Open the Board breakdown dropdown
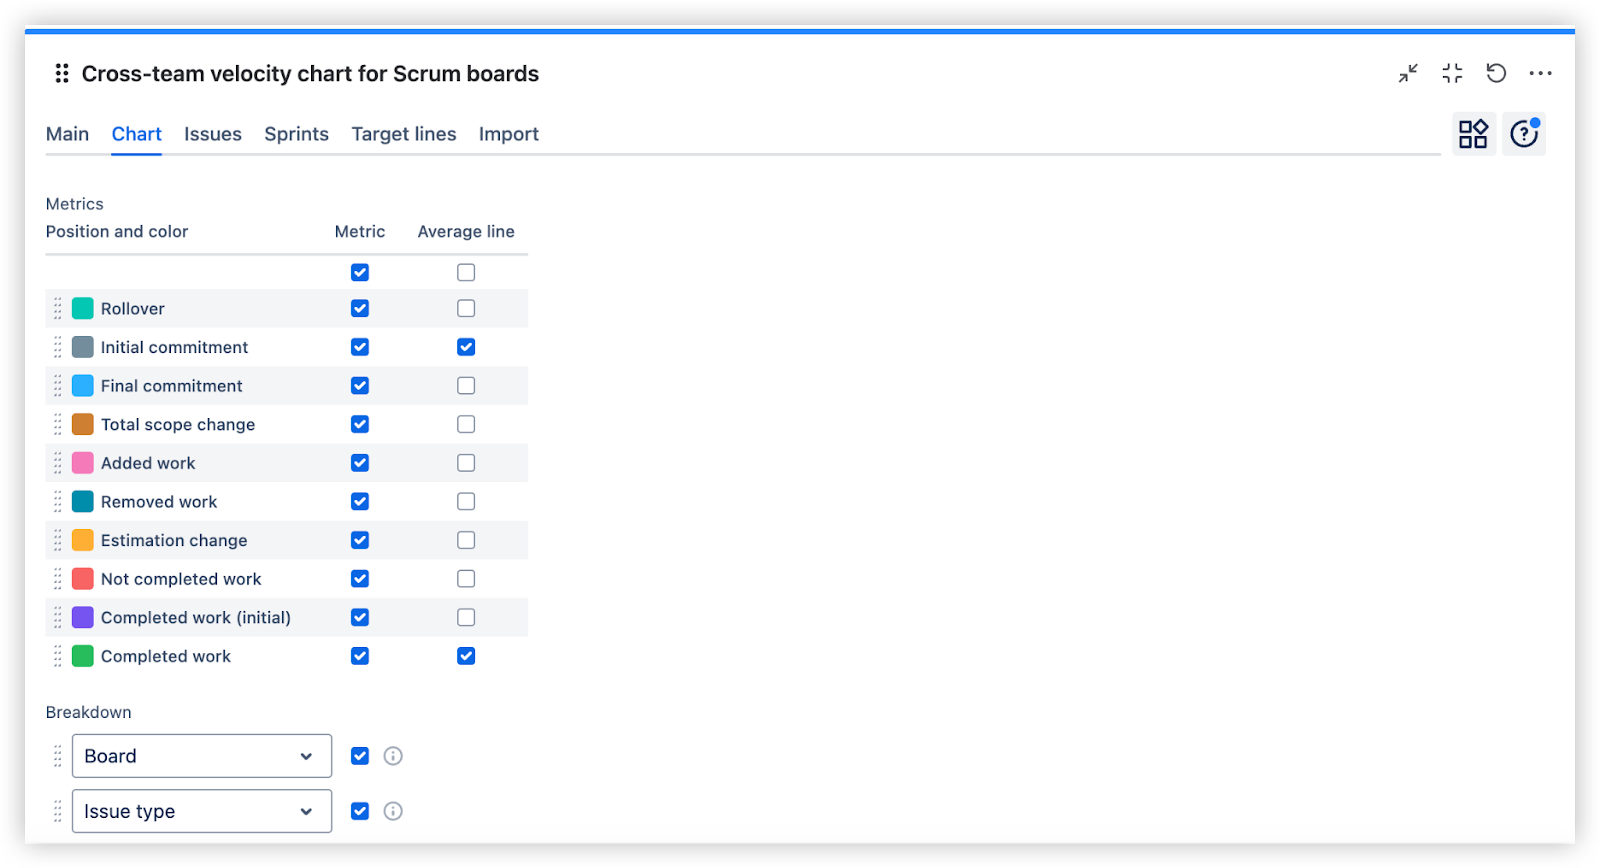The width and height of the screenshot is (1600, 868). [x=200, y=756]
